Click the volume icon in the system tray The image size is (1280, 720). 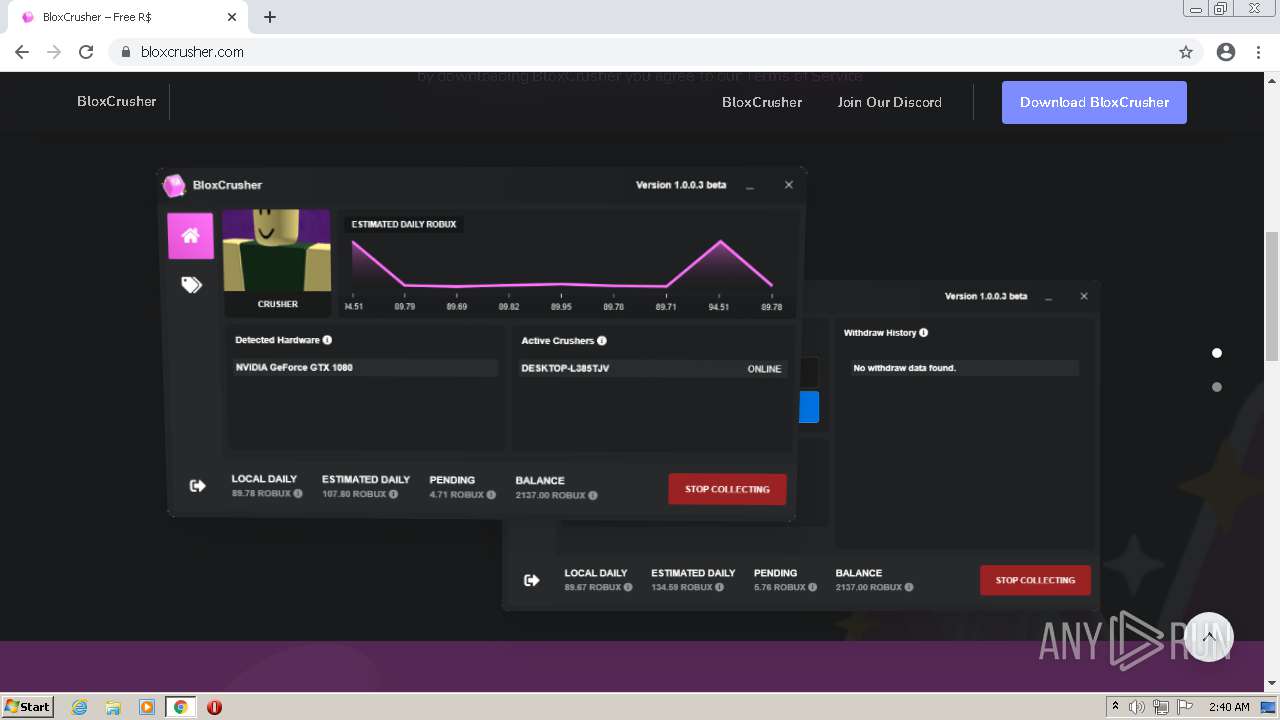pyautogui.click(x=1137, y=707)
